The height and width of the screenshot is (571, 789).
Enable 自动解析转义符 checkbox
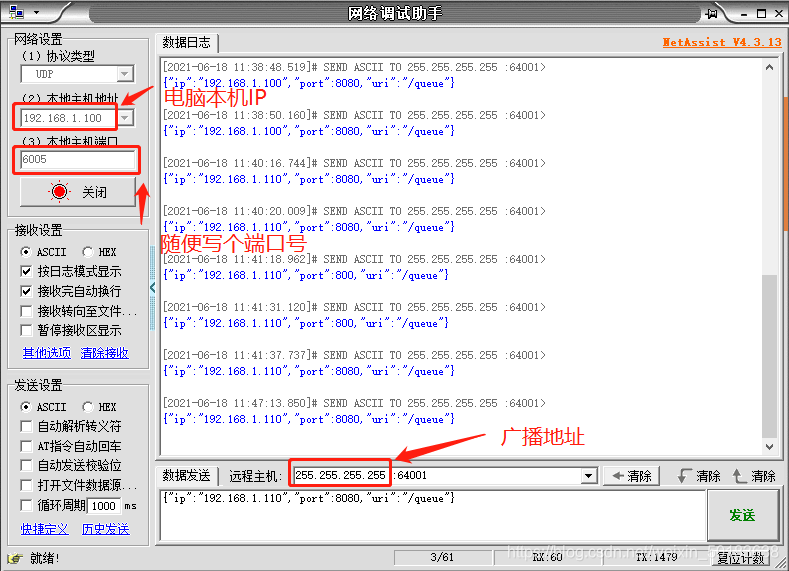click(x=26, y=427)
